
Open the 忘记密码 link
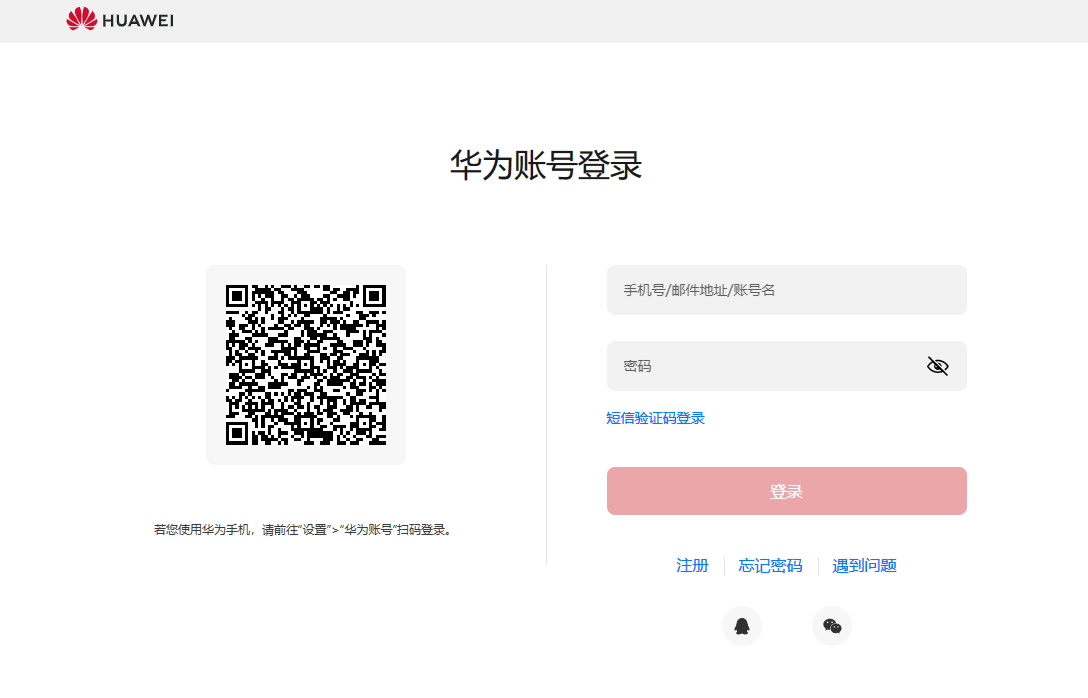coord(770,565)
